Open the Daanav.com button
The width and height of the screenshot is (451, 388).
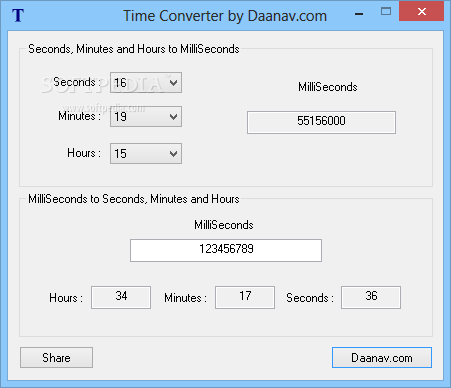[382, 358]
